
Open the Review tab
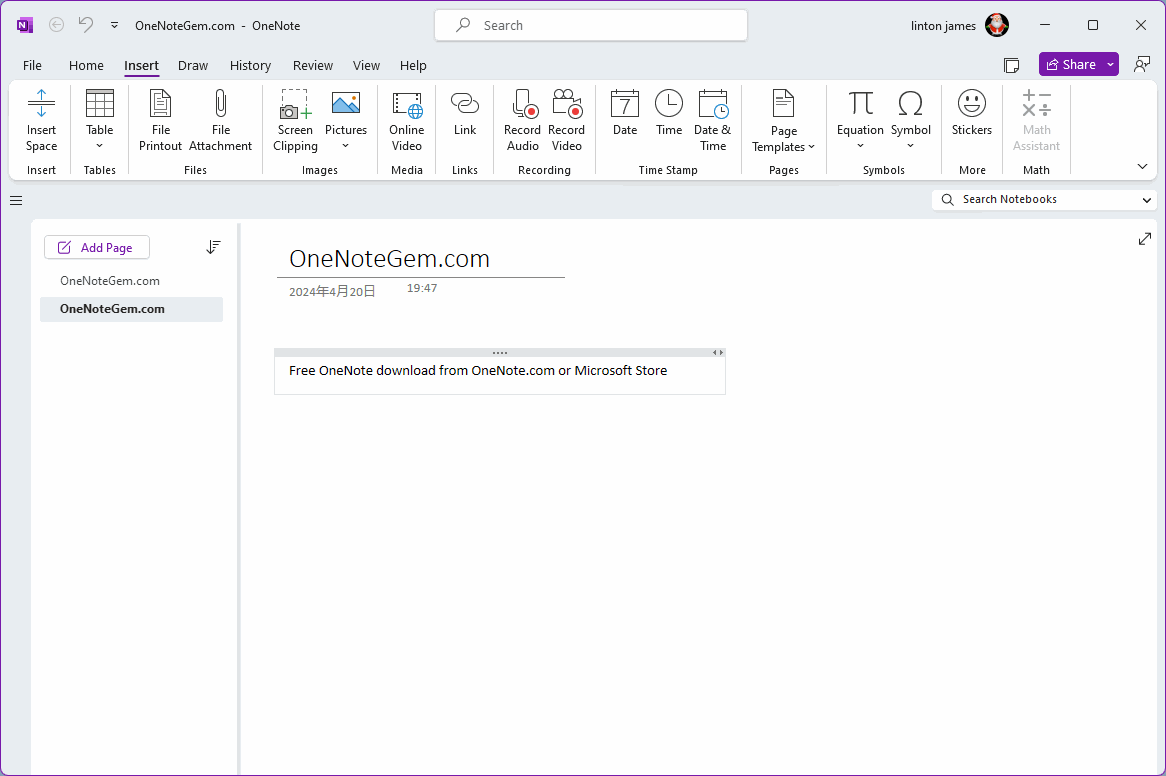pos(312,65)
